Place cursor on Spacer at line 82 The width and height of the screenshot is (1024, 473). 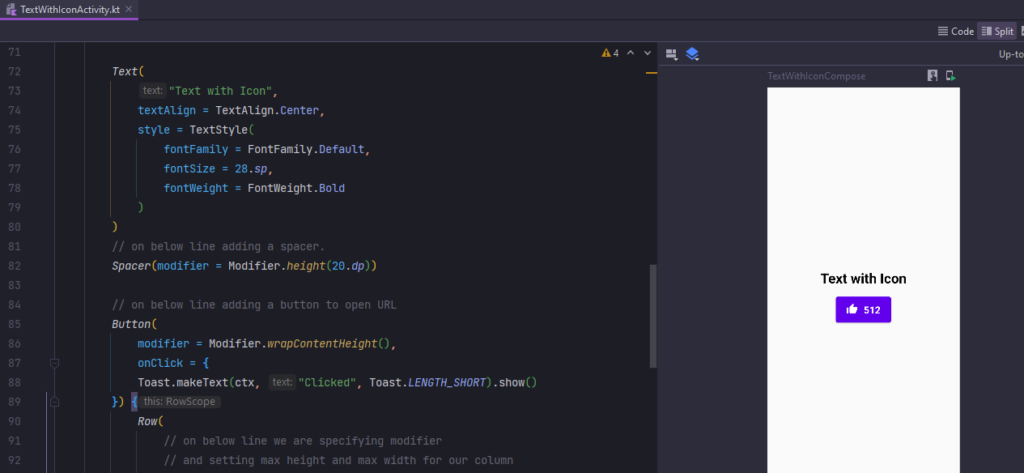click(131, 266)
